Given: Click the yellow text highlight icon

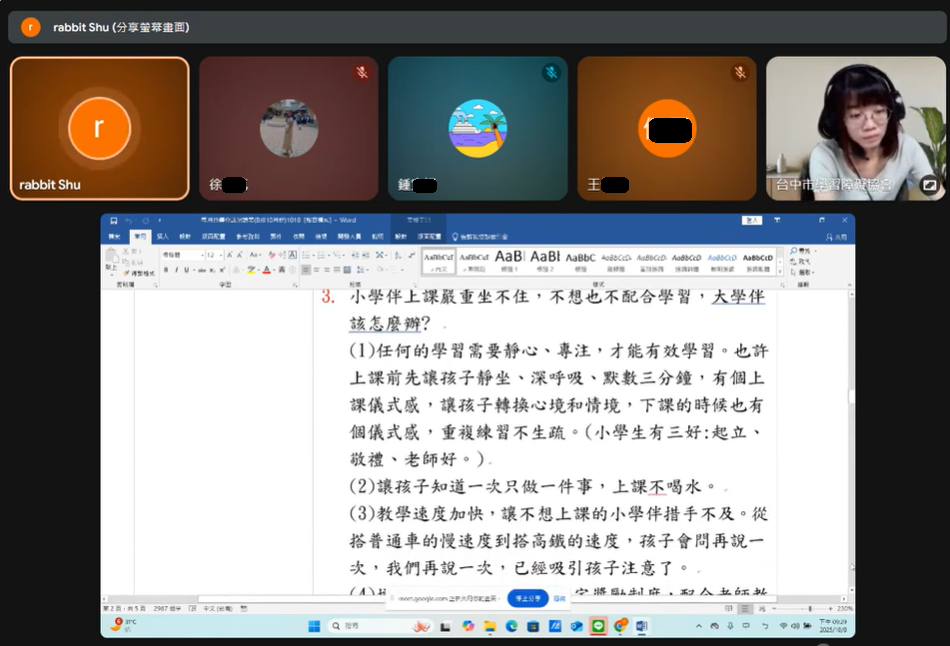Looking at the screenshot, I should pos(252,270).
